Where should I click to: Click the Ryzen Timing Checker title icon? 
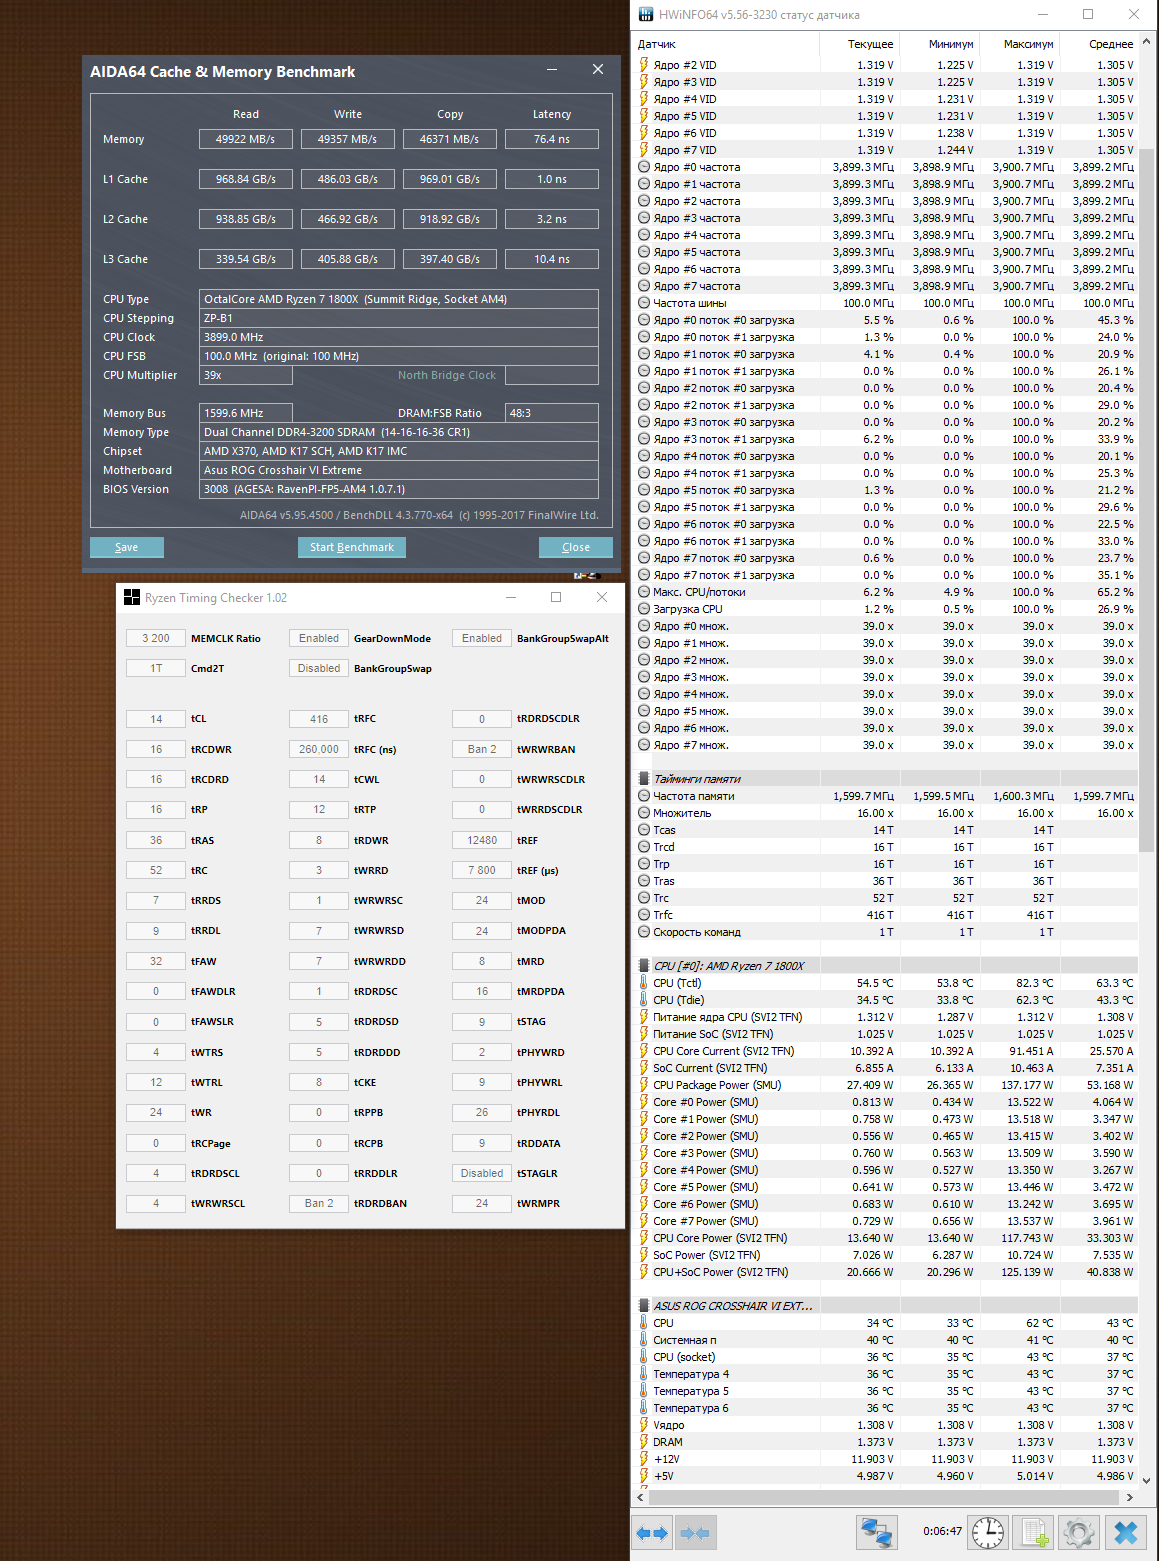pyautogui.click(x=132, y=597)
